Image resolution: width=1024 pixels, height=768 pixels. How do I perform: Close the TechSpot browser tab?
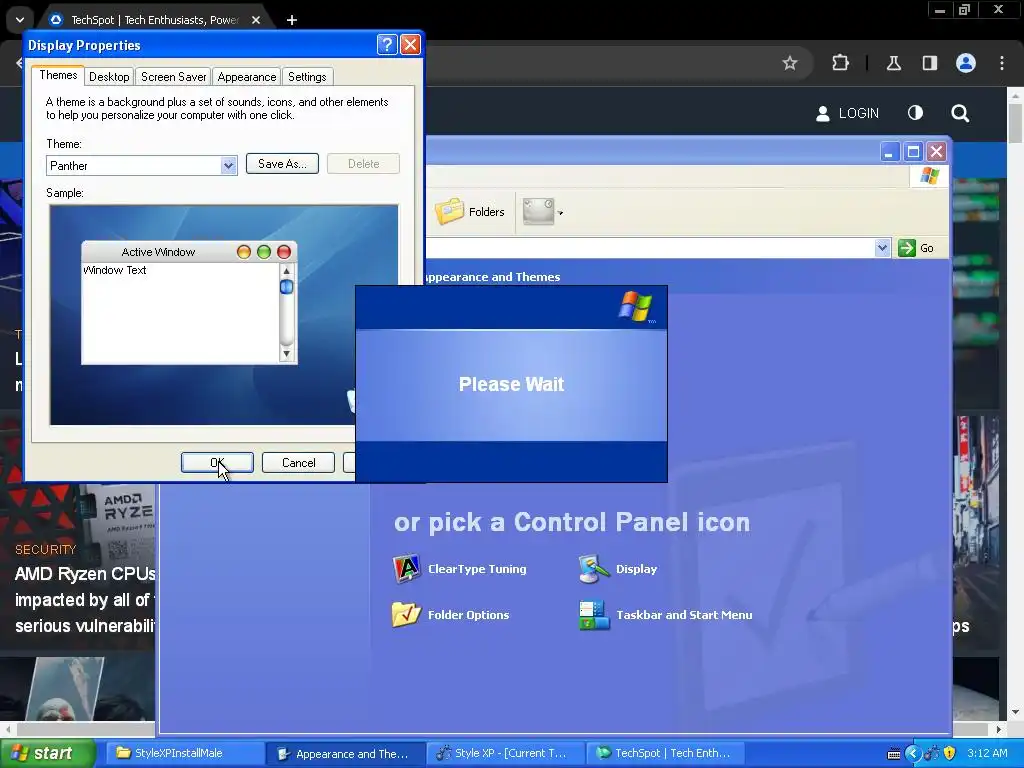tap(256, 20)
